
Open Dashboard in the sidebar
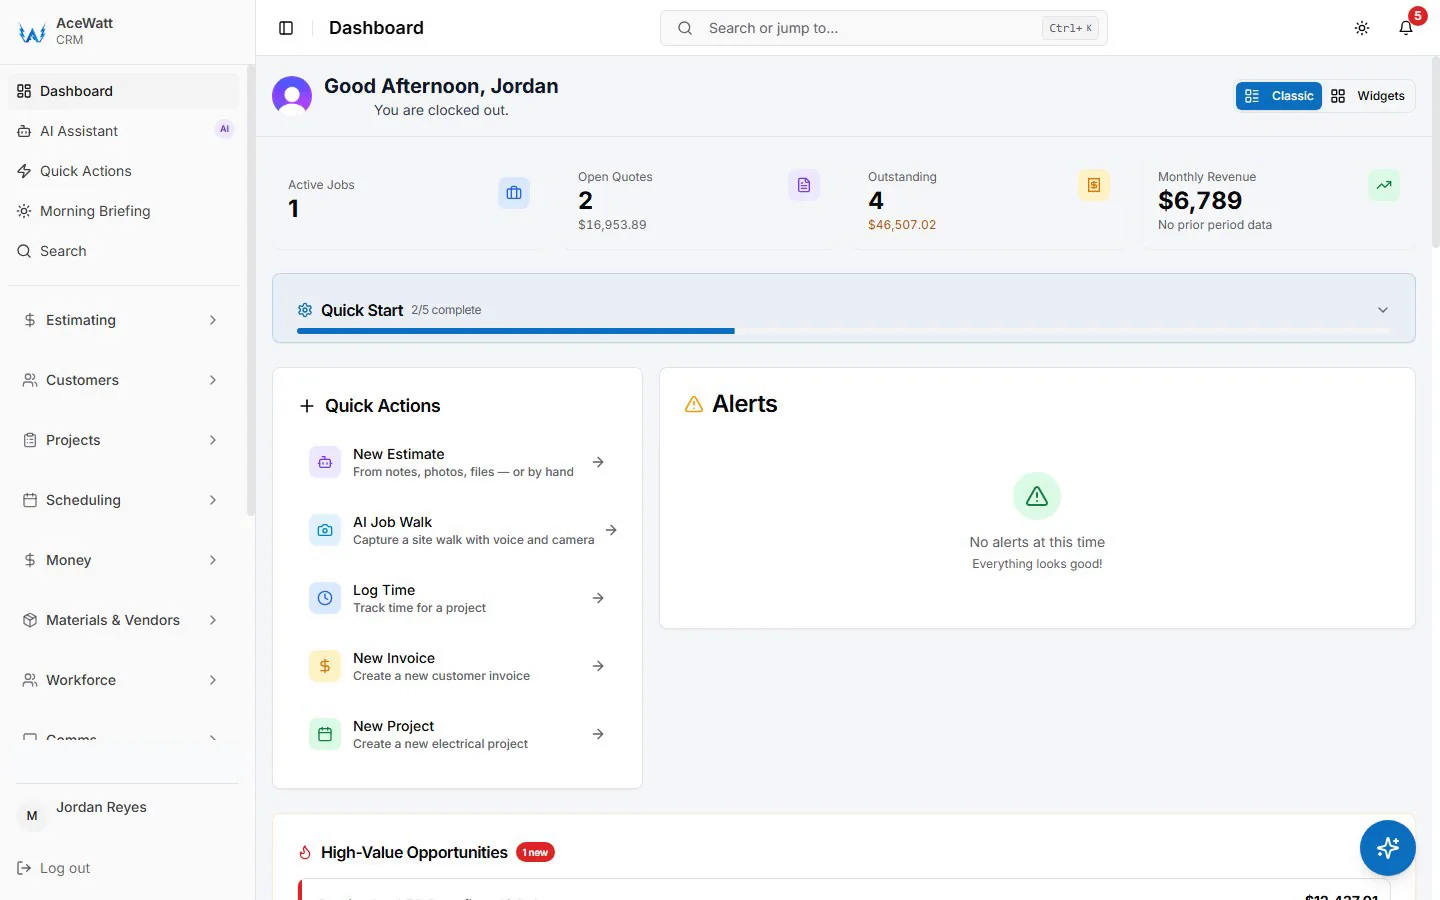pos(124,91)
